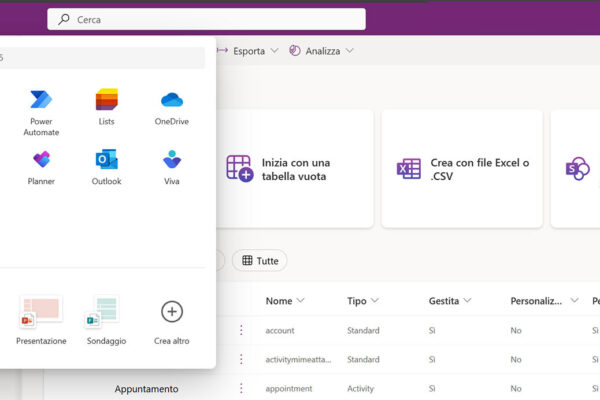
Task: Open the Gestita column dropdown
Action: click(468, 300)
